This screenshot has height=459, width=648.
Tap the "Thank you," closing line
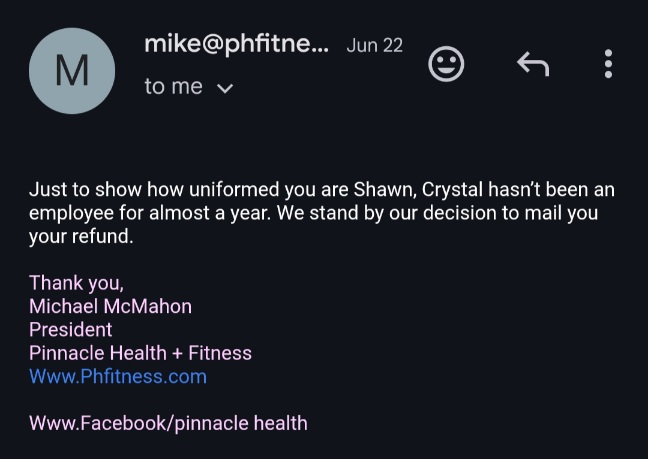pos(76,282)
